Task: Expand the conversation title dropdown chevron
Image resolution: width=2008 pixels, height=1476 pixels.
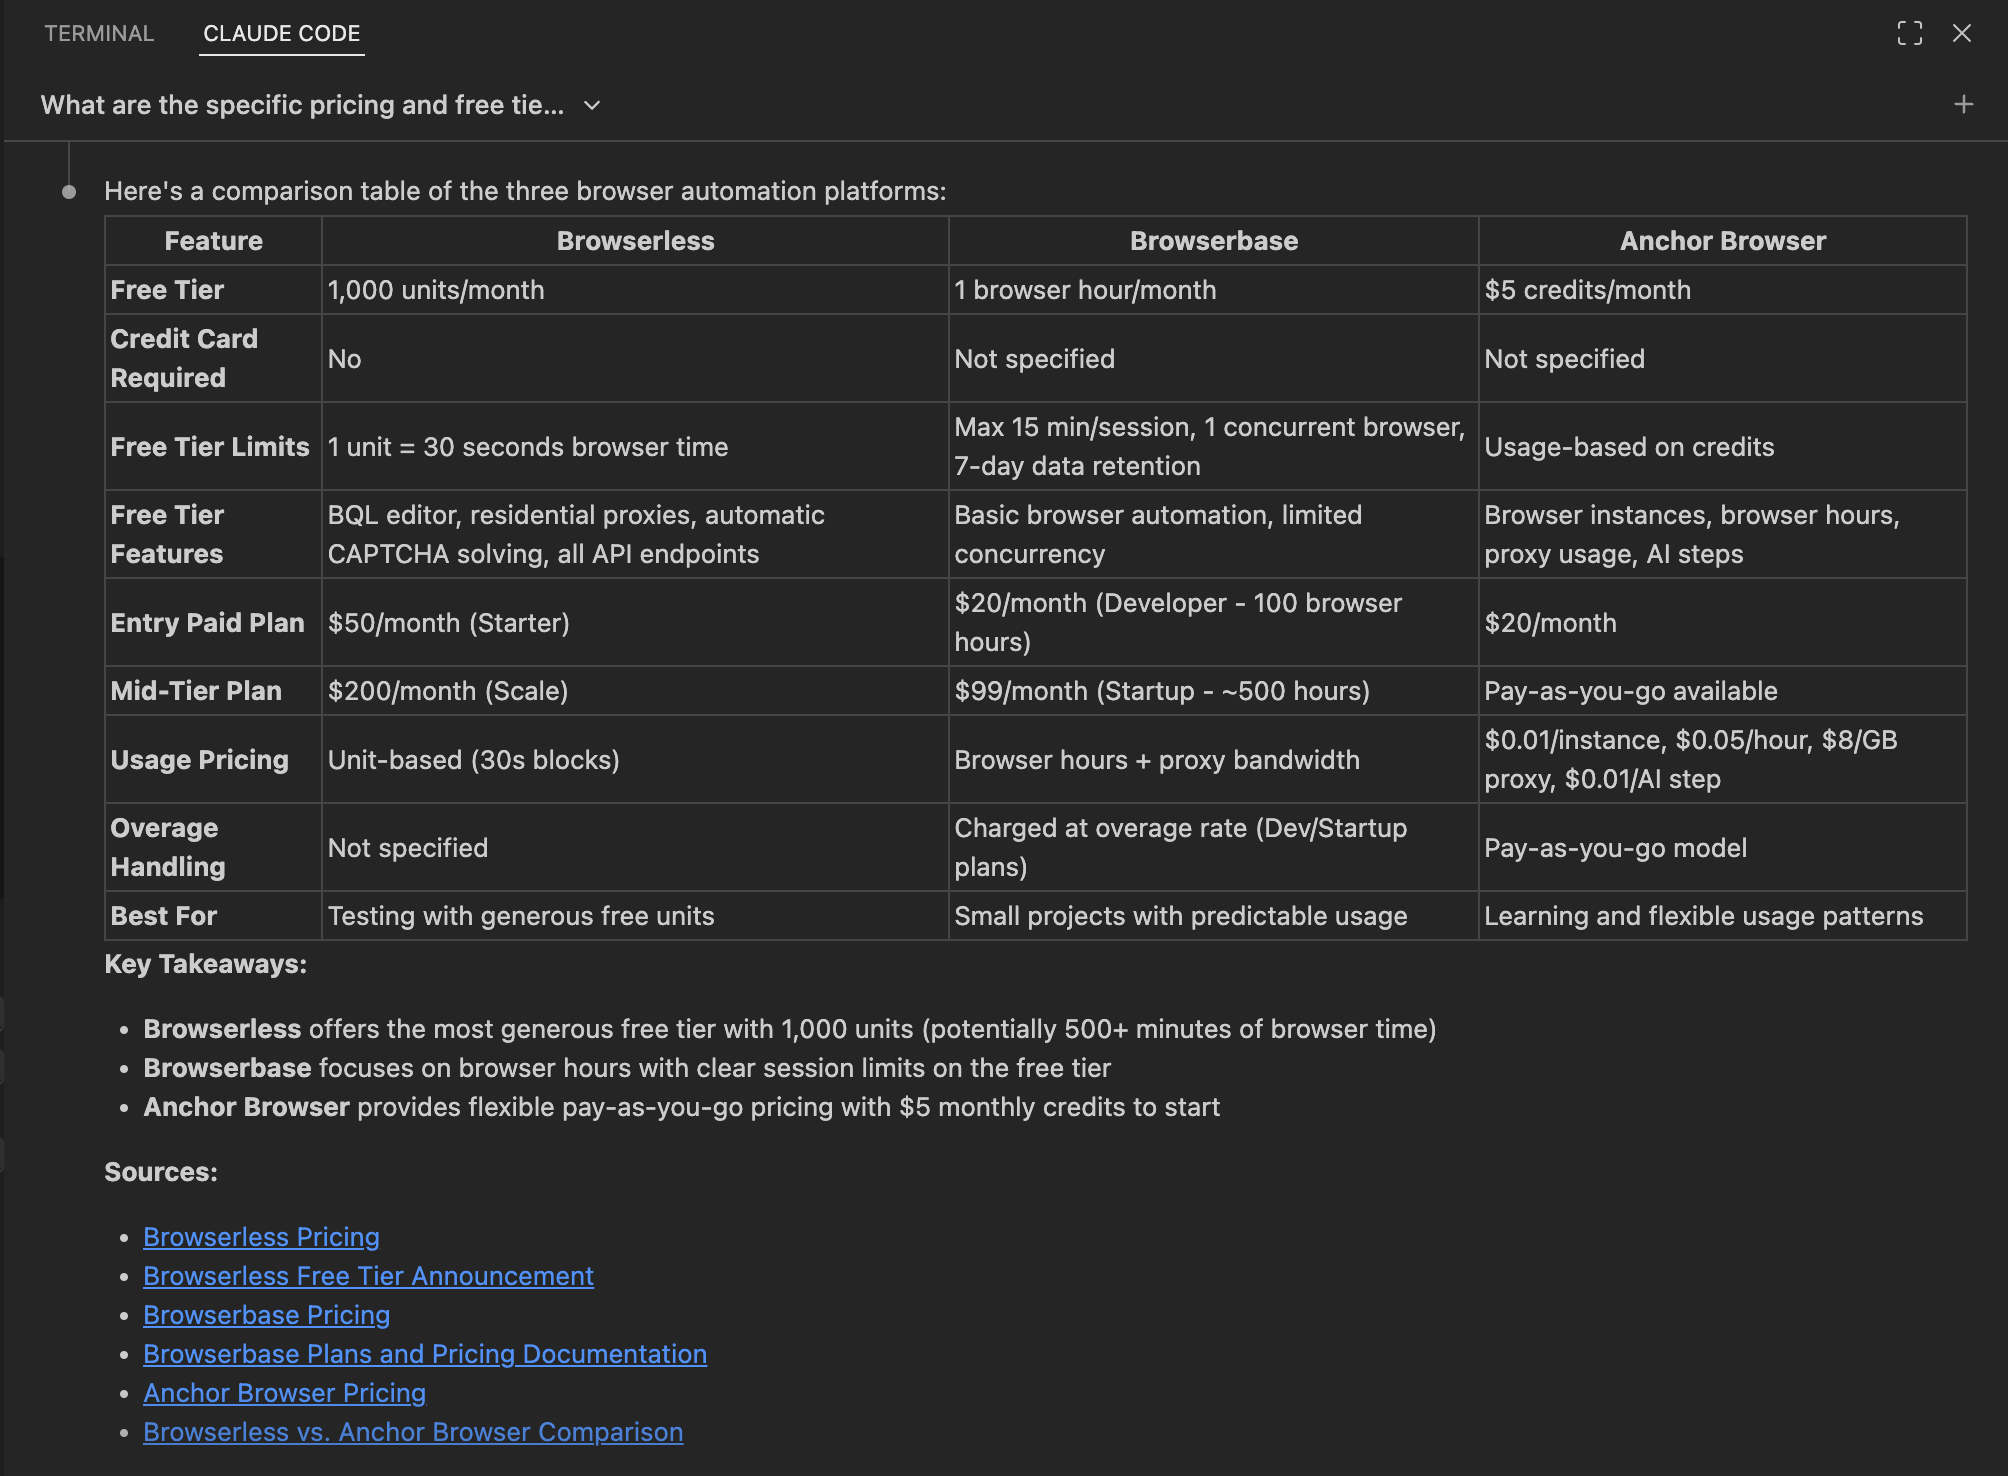Action: [592, 106]
